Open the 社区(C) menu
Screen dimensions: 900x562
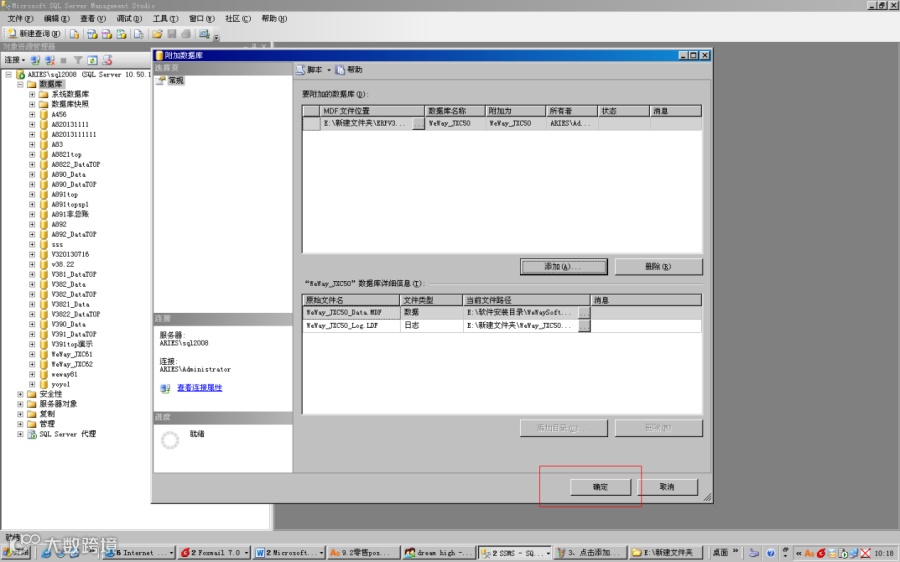click(238, 18)
